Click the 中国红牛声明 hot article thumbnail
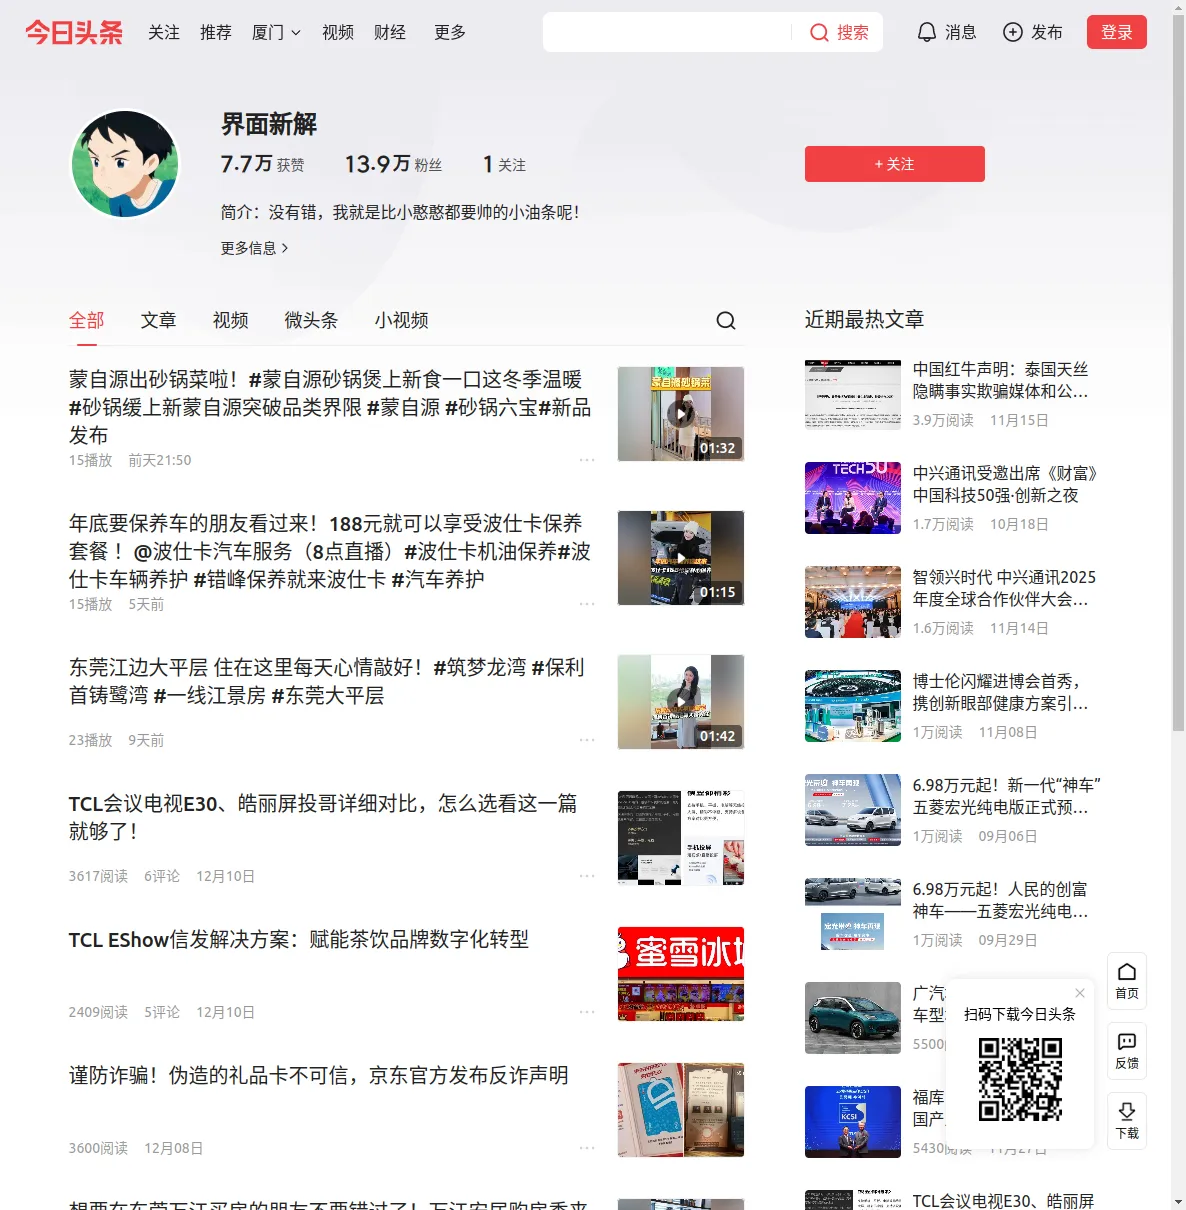1186x1210 pixels. (x=853, y=394)
